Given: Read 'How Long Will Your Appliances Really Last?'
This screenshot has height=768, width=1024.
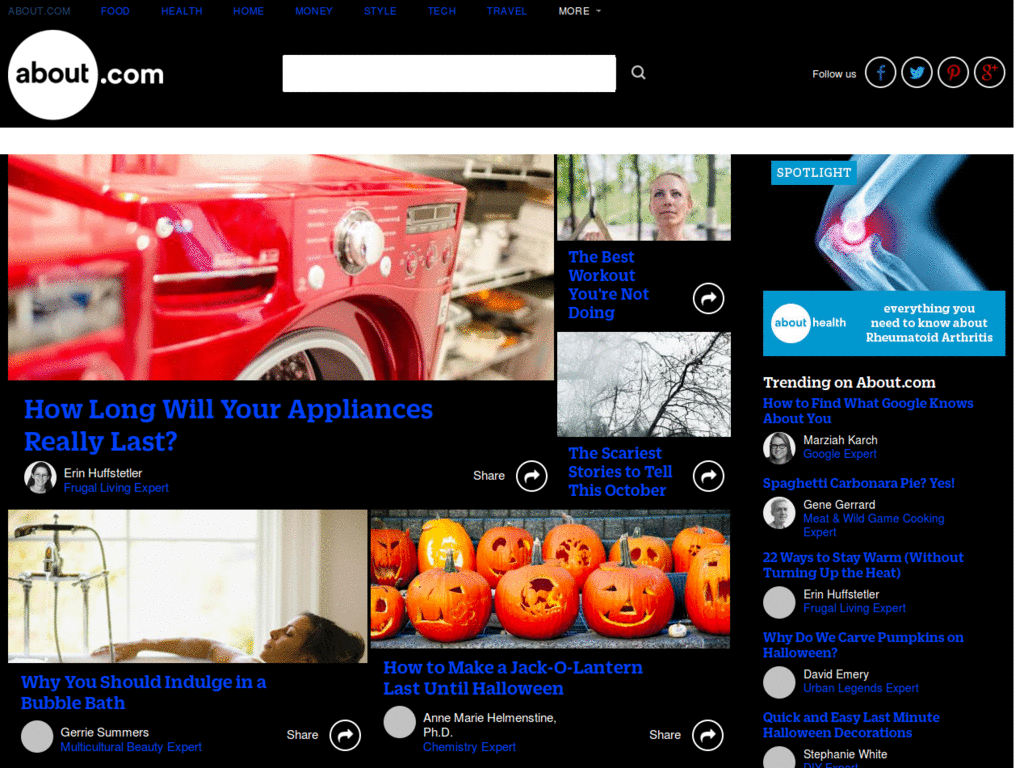Looking at the screenshot, I should (x=228, y=425).
